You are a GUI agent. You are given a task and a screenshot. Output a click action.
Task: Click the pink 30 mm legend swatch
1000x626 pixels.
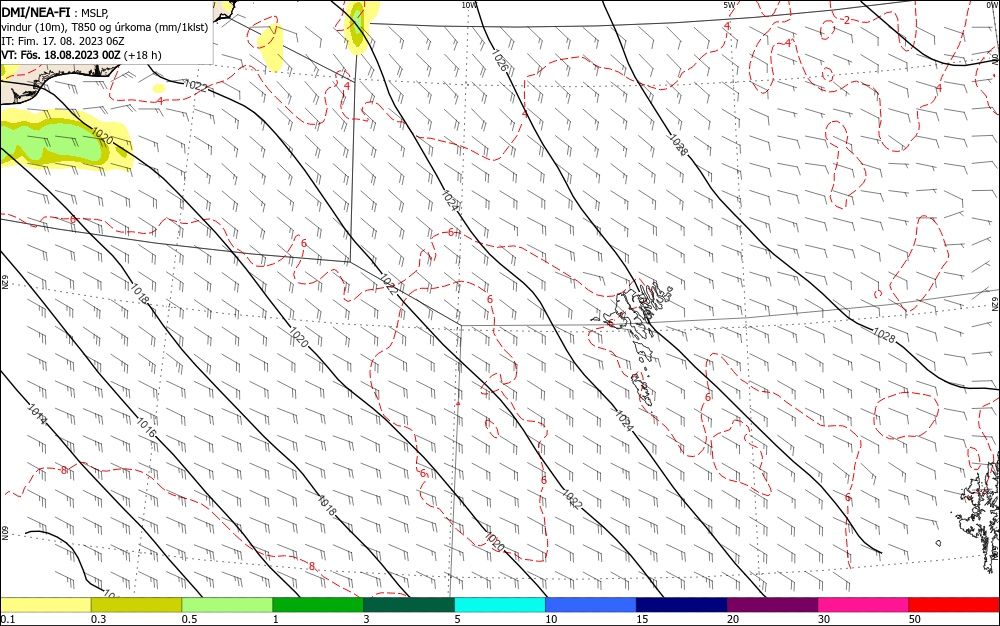863,605
